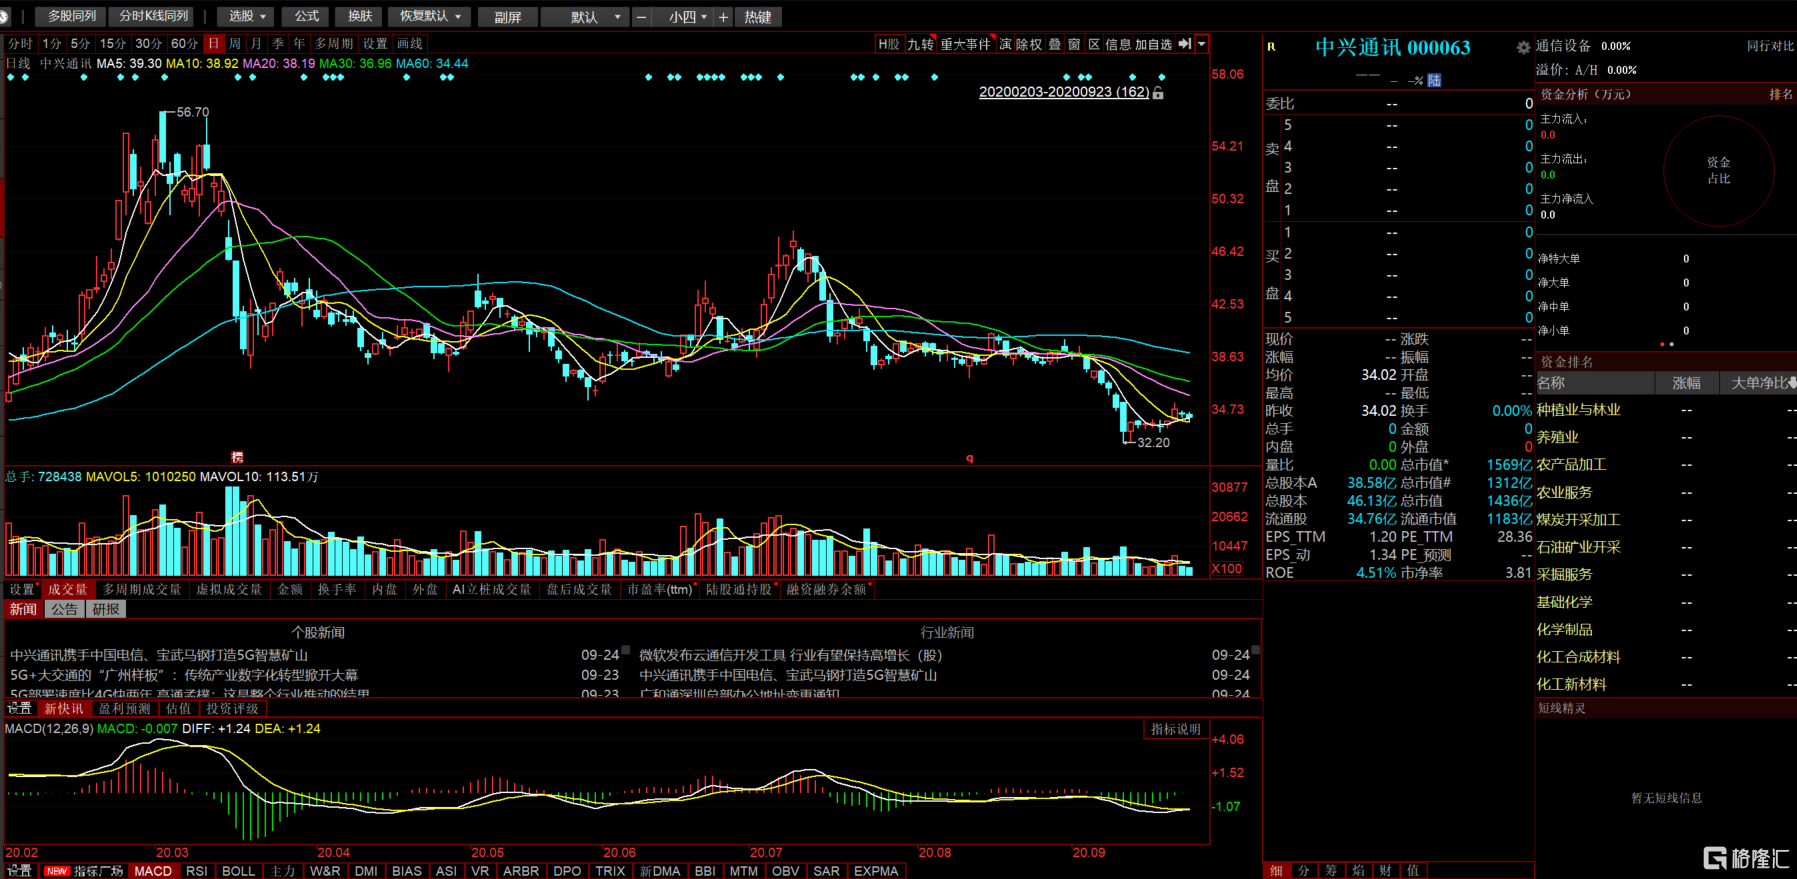Screen dimensions: 1797x879
Task: Click the 20200203-20200923 date range label
Action: click(1063, 92)
